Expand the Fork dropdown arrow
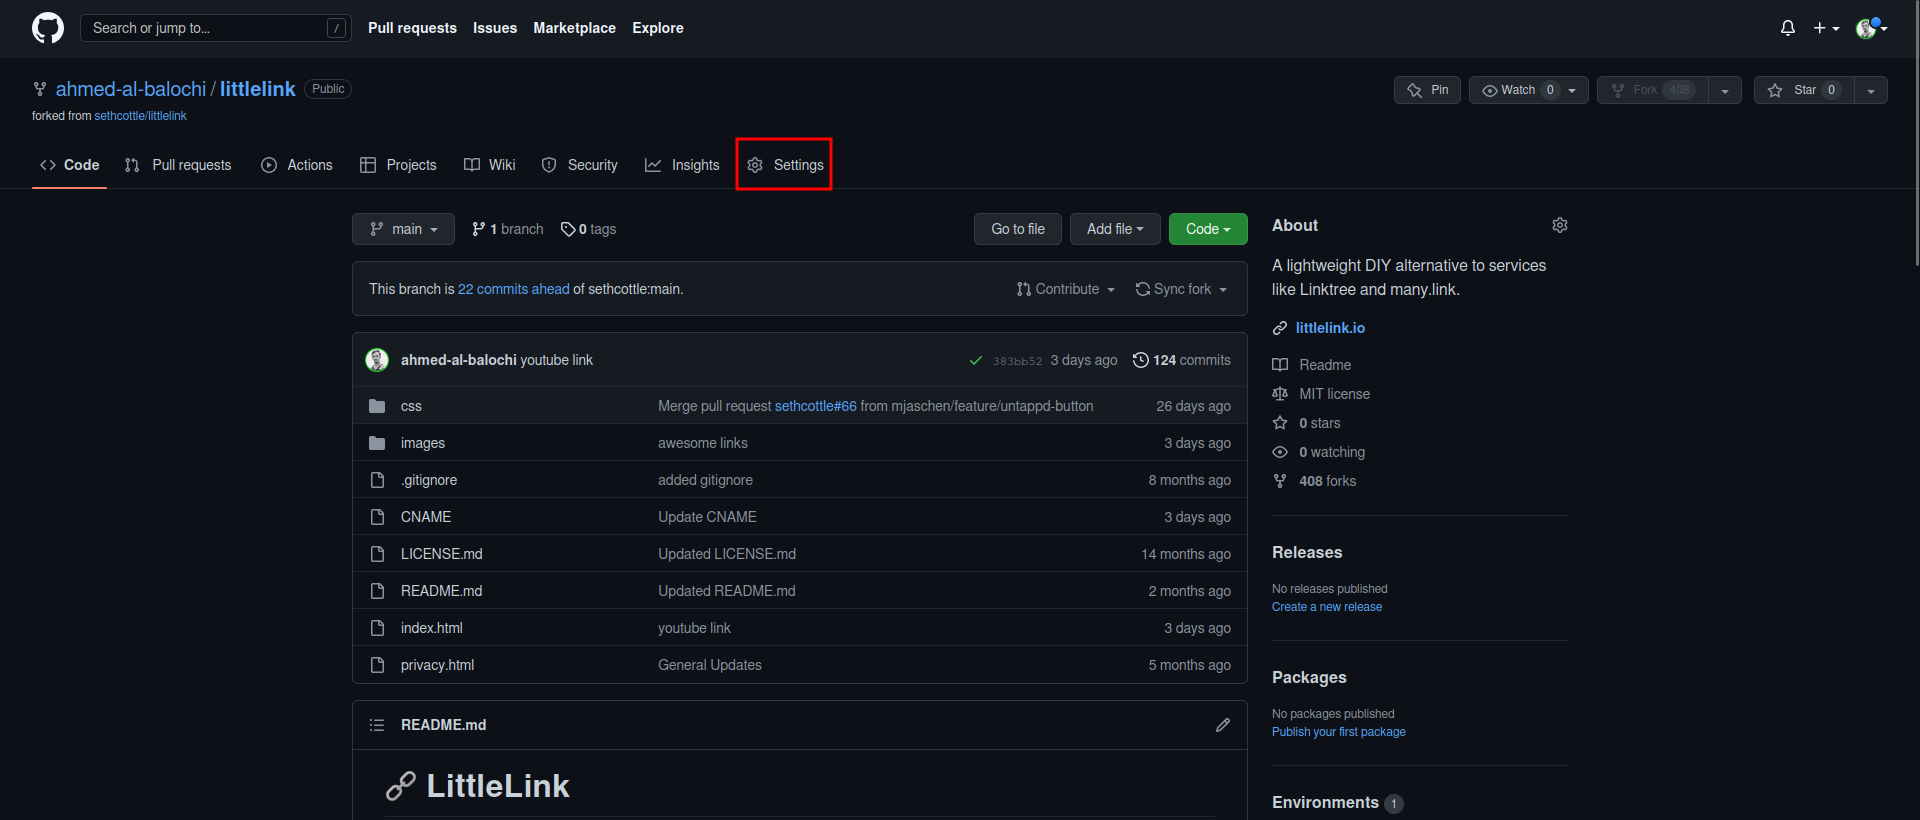This screenshot has width=1920, height=820. pos(1725,90)
